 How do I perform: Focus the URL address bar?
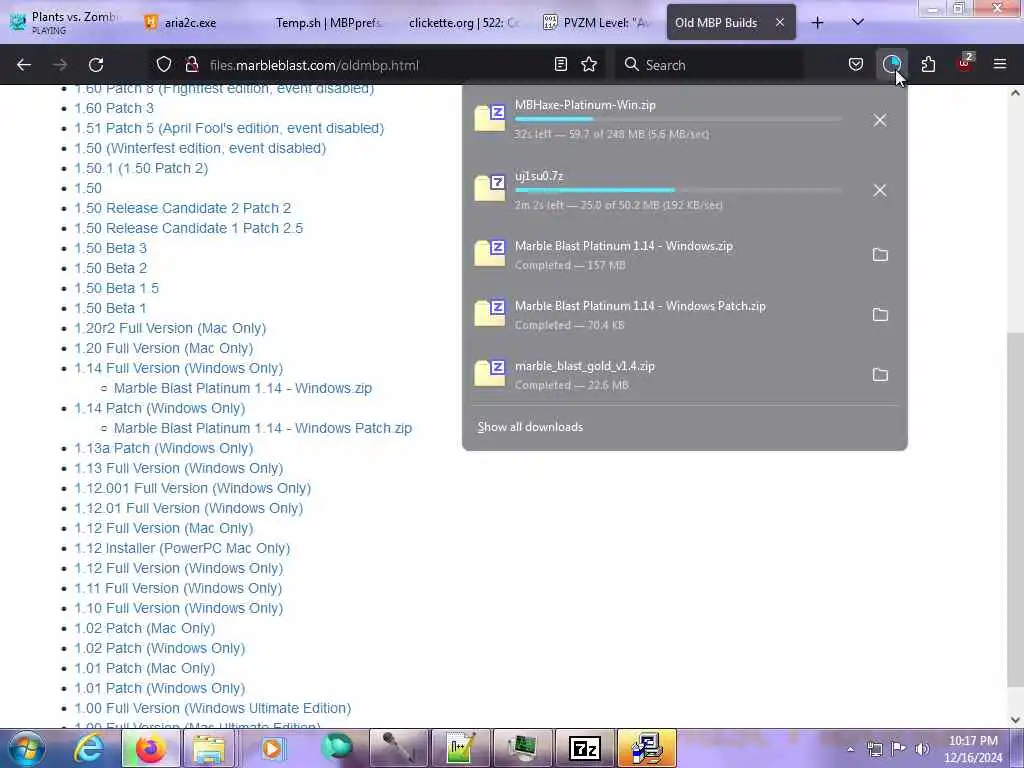click(x=379, y=65)
